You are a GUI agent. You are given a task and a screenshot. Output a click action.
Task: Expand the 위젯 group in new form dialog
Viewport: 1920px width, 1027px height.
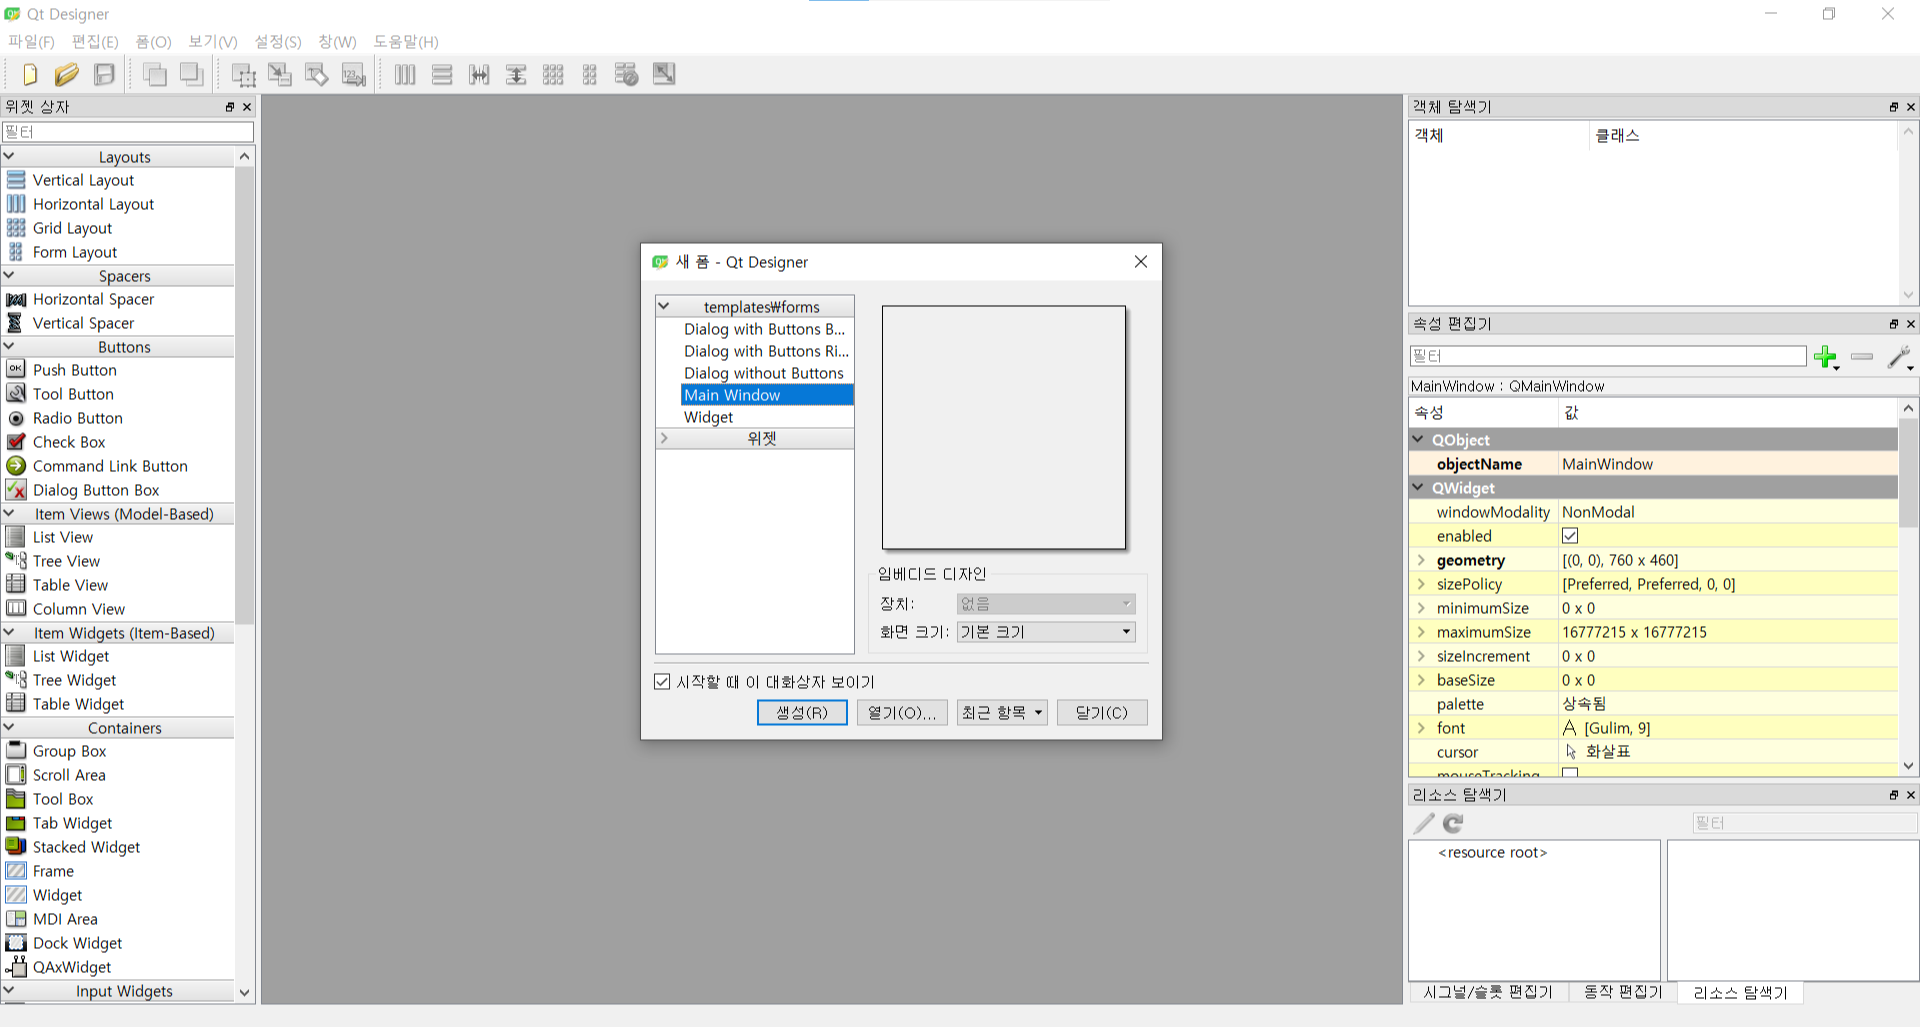tap(664, 438)
